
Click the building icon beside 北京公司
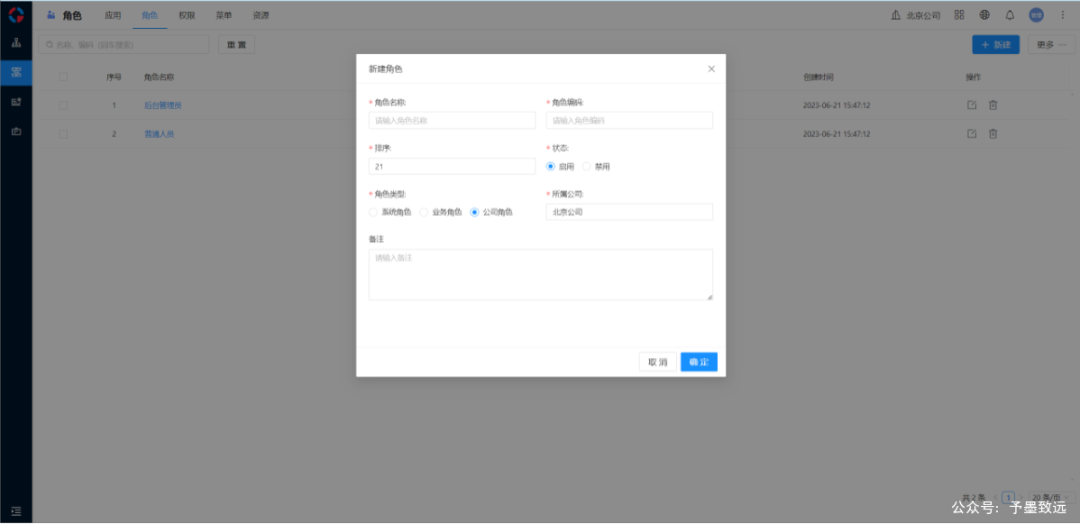895,15
